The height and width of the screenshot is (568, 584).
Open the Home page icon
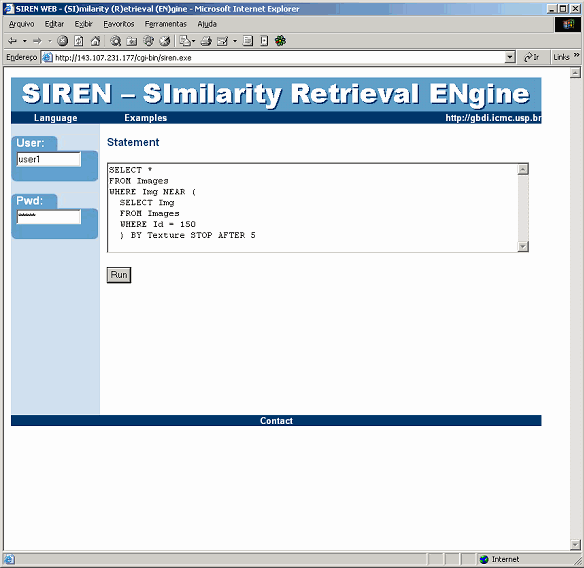coord(95,41)
